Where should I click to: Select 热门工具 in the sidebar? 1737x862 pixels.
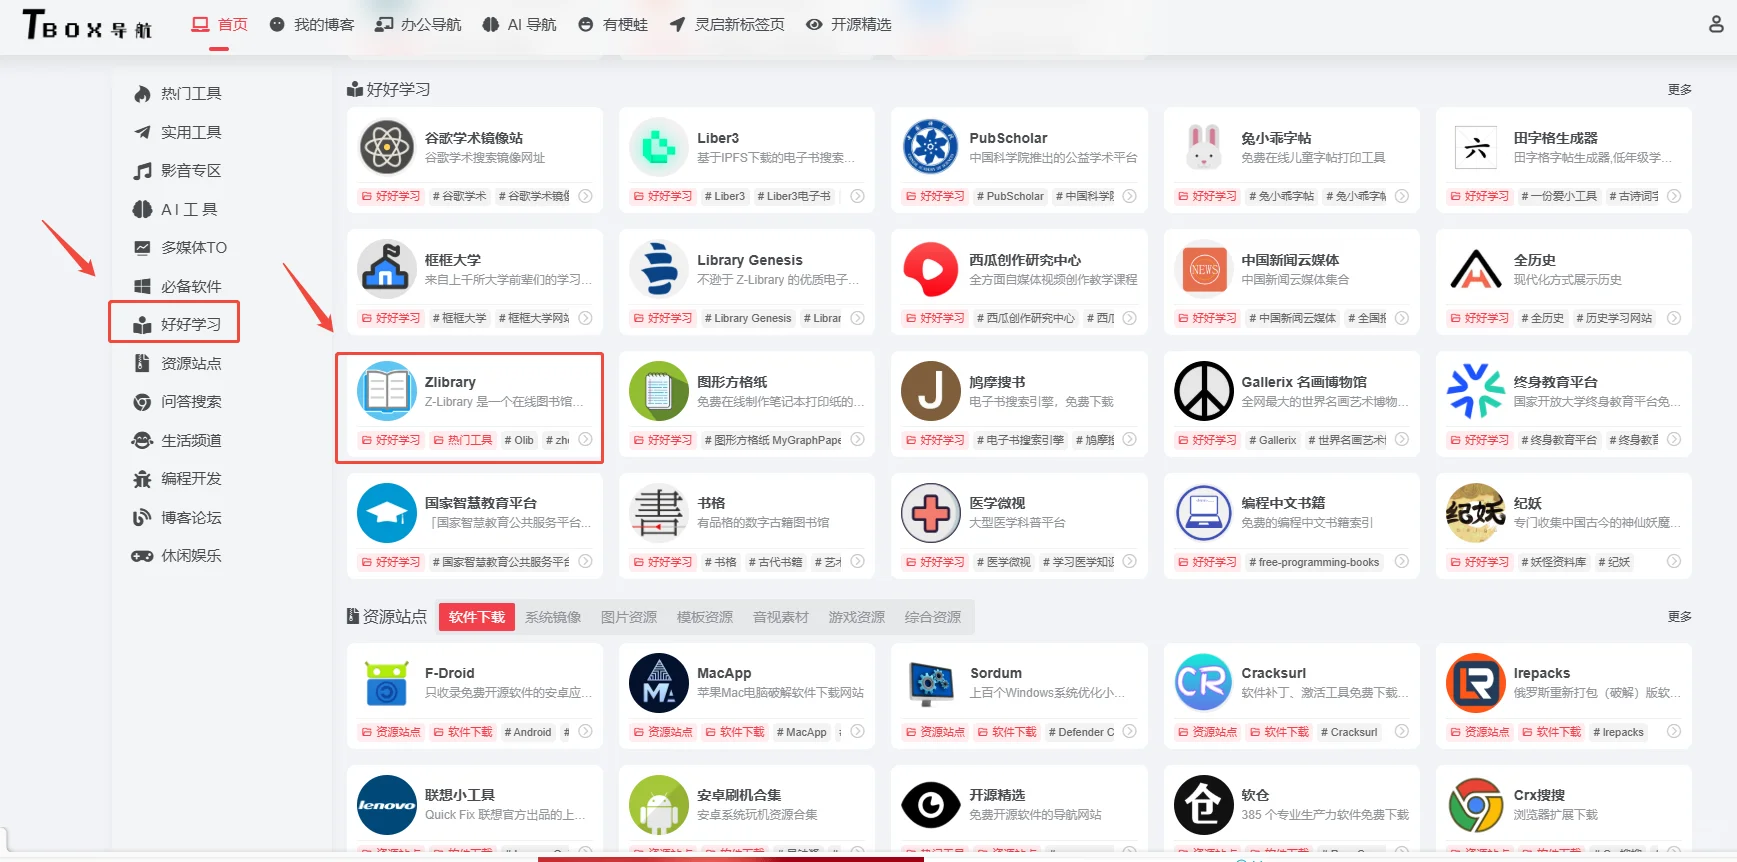(177, 93)
